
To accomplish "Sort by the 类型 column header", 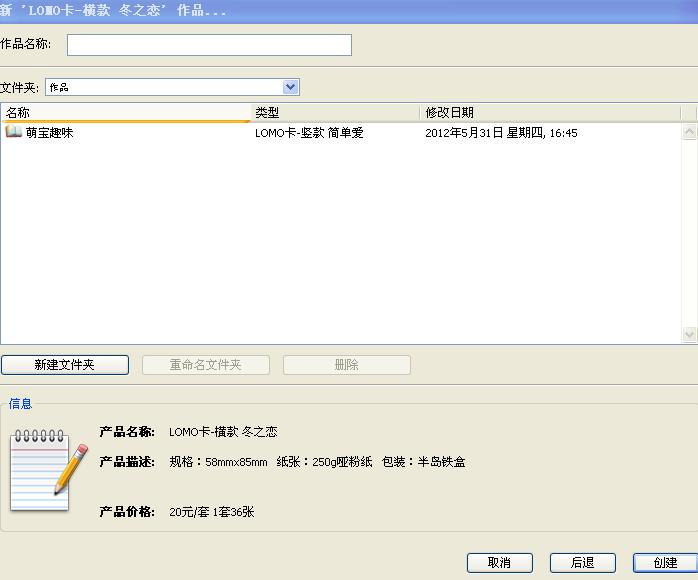I will pos(336,113).
